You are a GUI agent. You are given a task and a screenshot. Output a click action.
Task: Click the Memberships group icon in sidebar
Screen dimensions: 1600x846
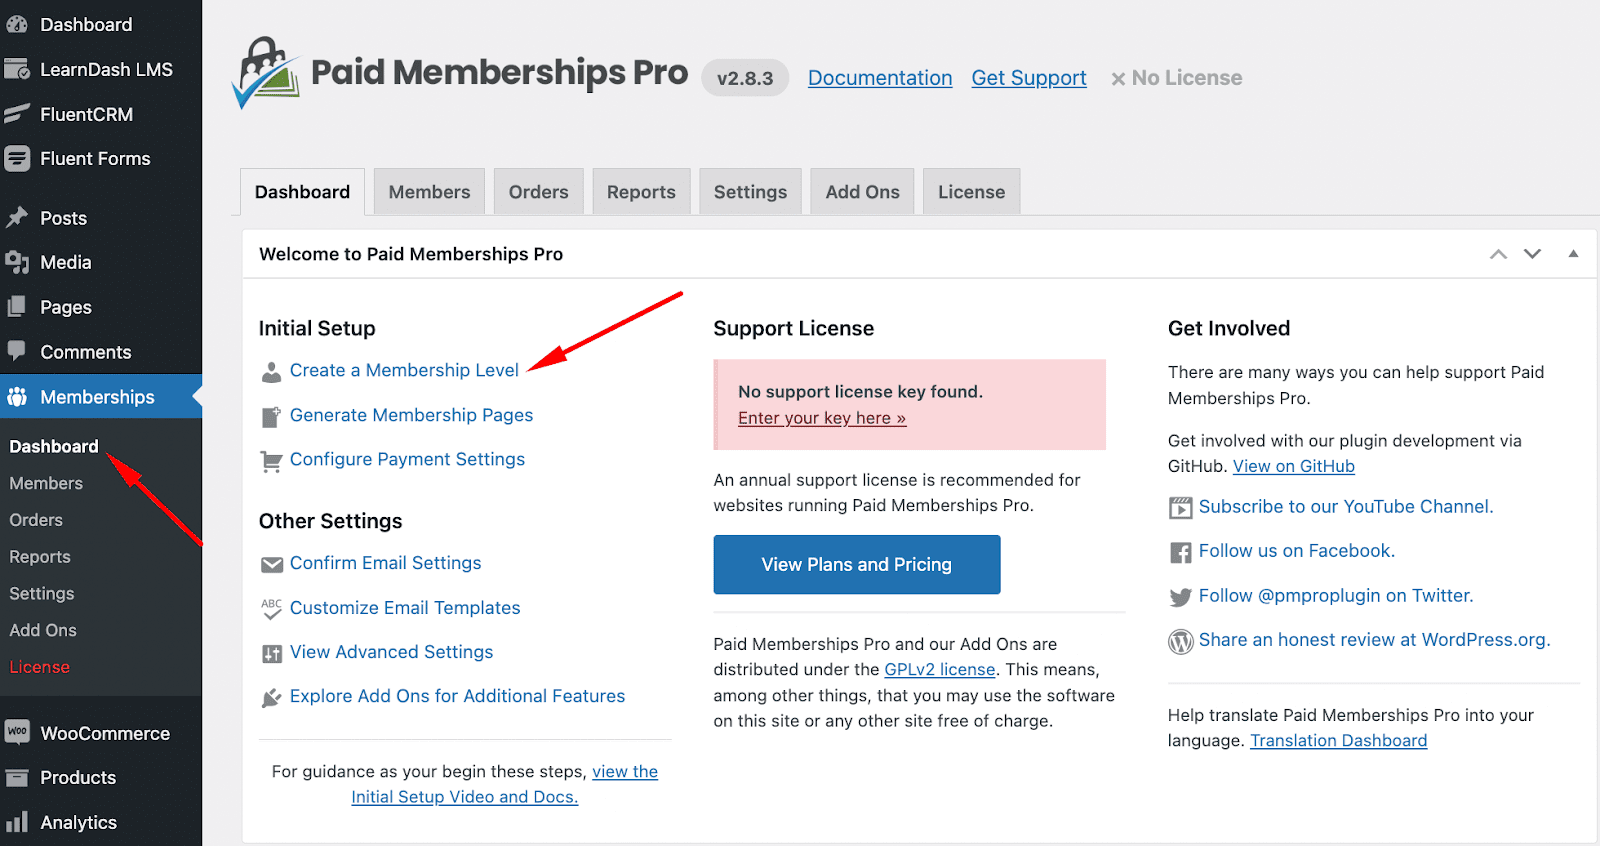point(17,397)
